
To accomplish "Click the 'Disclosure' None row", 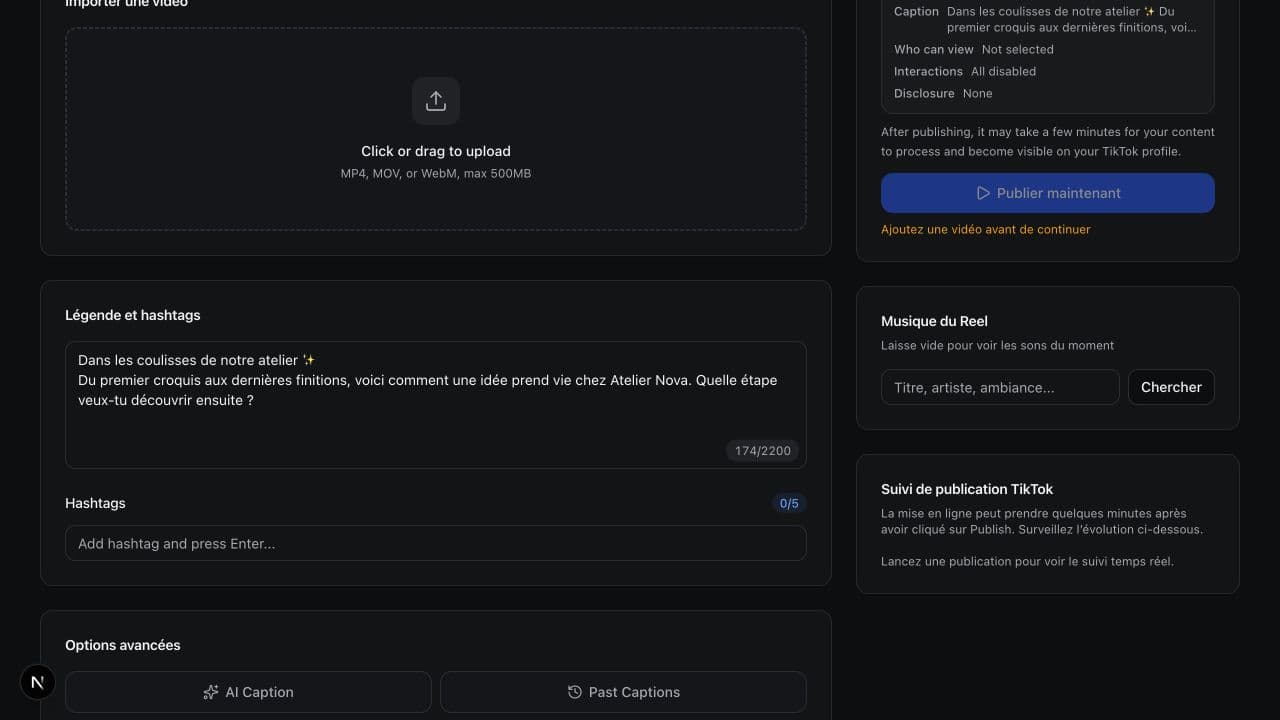I will click(943, 93).
